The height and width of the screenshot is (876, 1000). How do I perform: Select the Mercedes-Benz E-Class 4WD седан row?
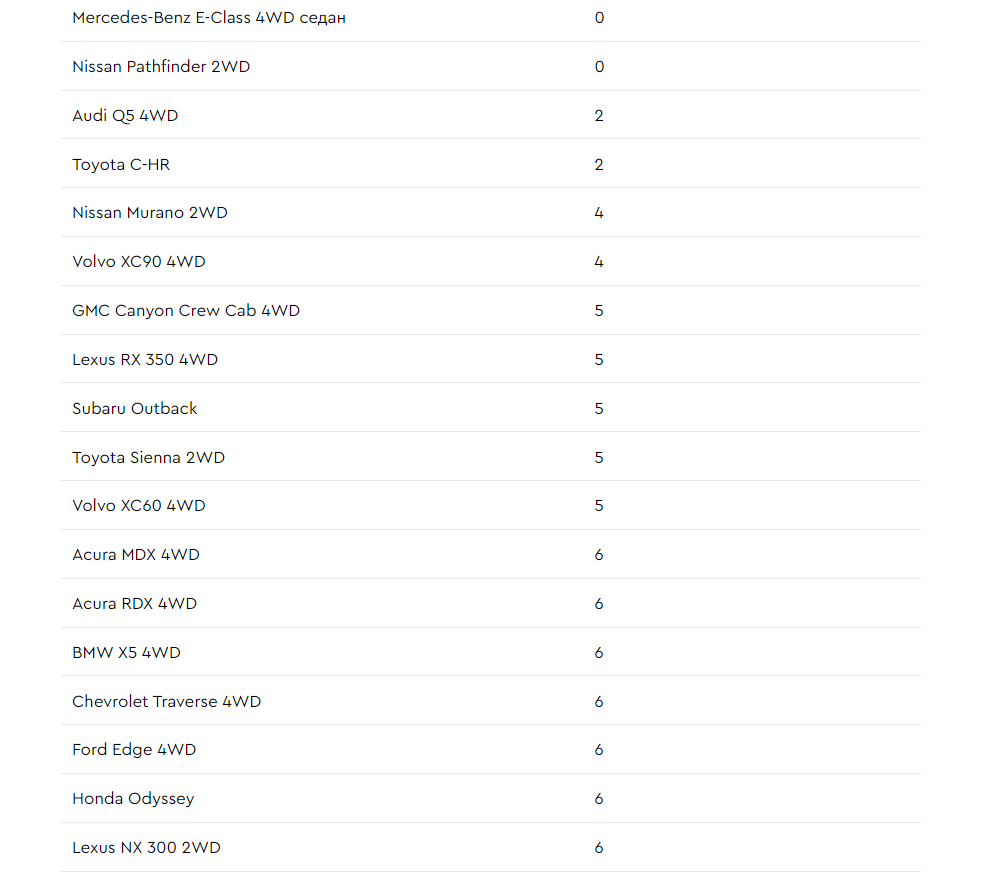click(490, 18)
